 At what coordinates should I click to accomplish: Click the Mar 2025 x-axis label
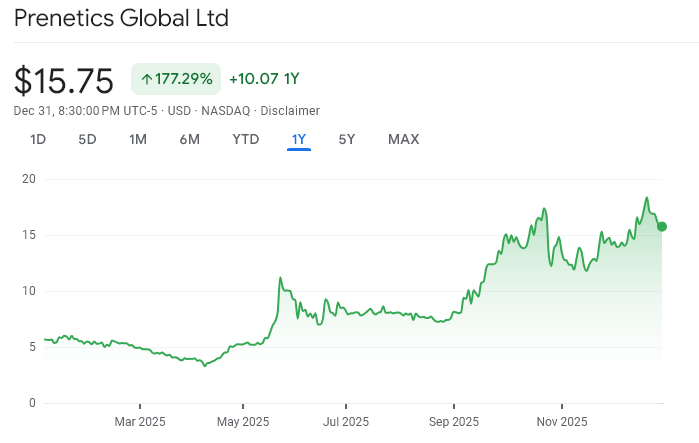coord(139,422)
